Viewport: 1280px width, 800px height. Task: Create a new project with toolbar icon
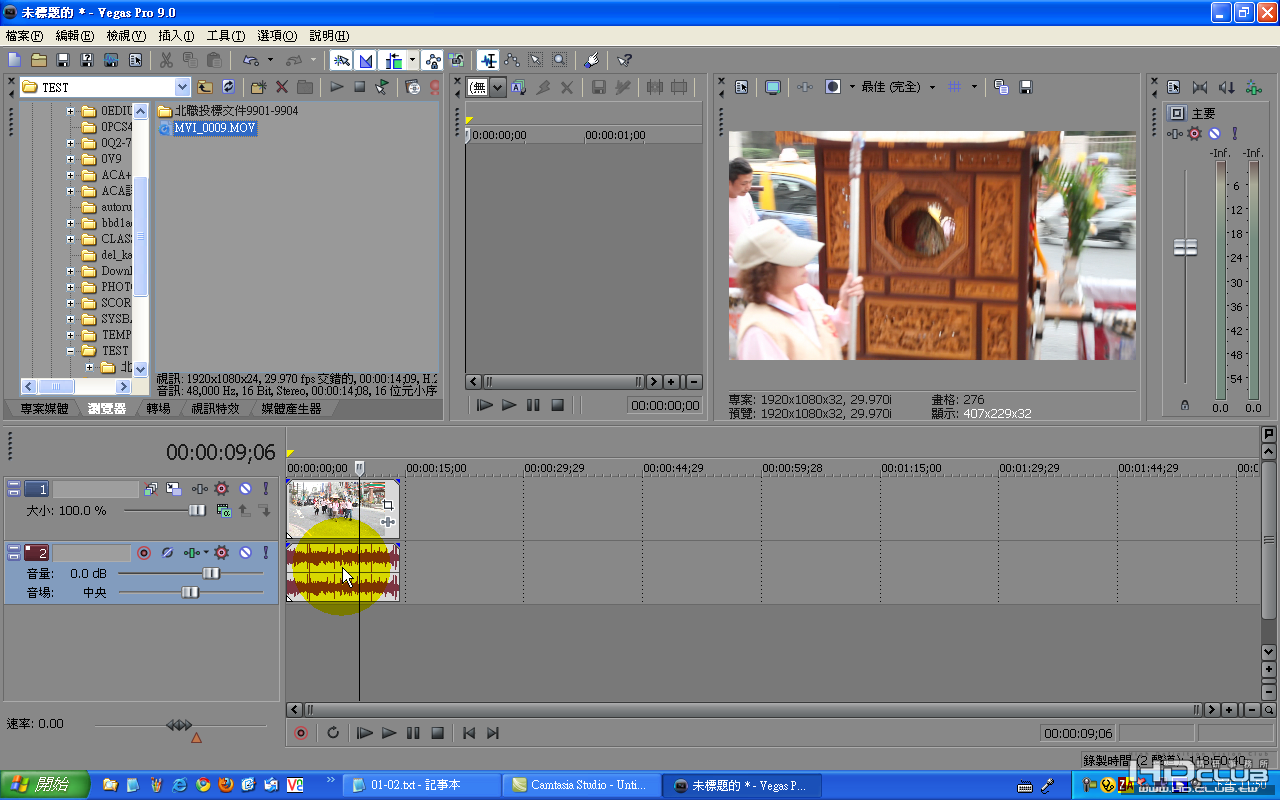pyautogui.click(x=14, y=60)
